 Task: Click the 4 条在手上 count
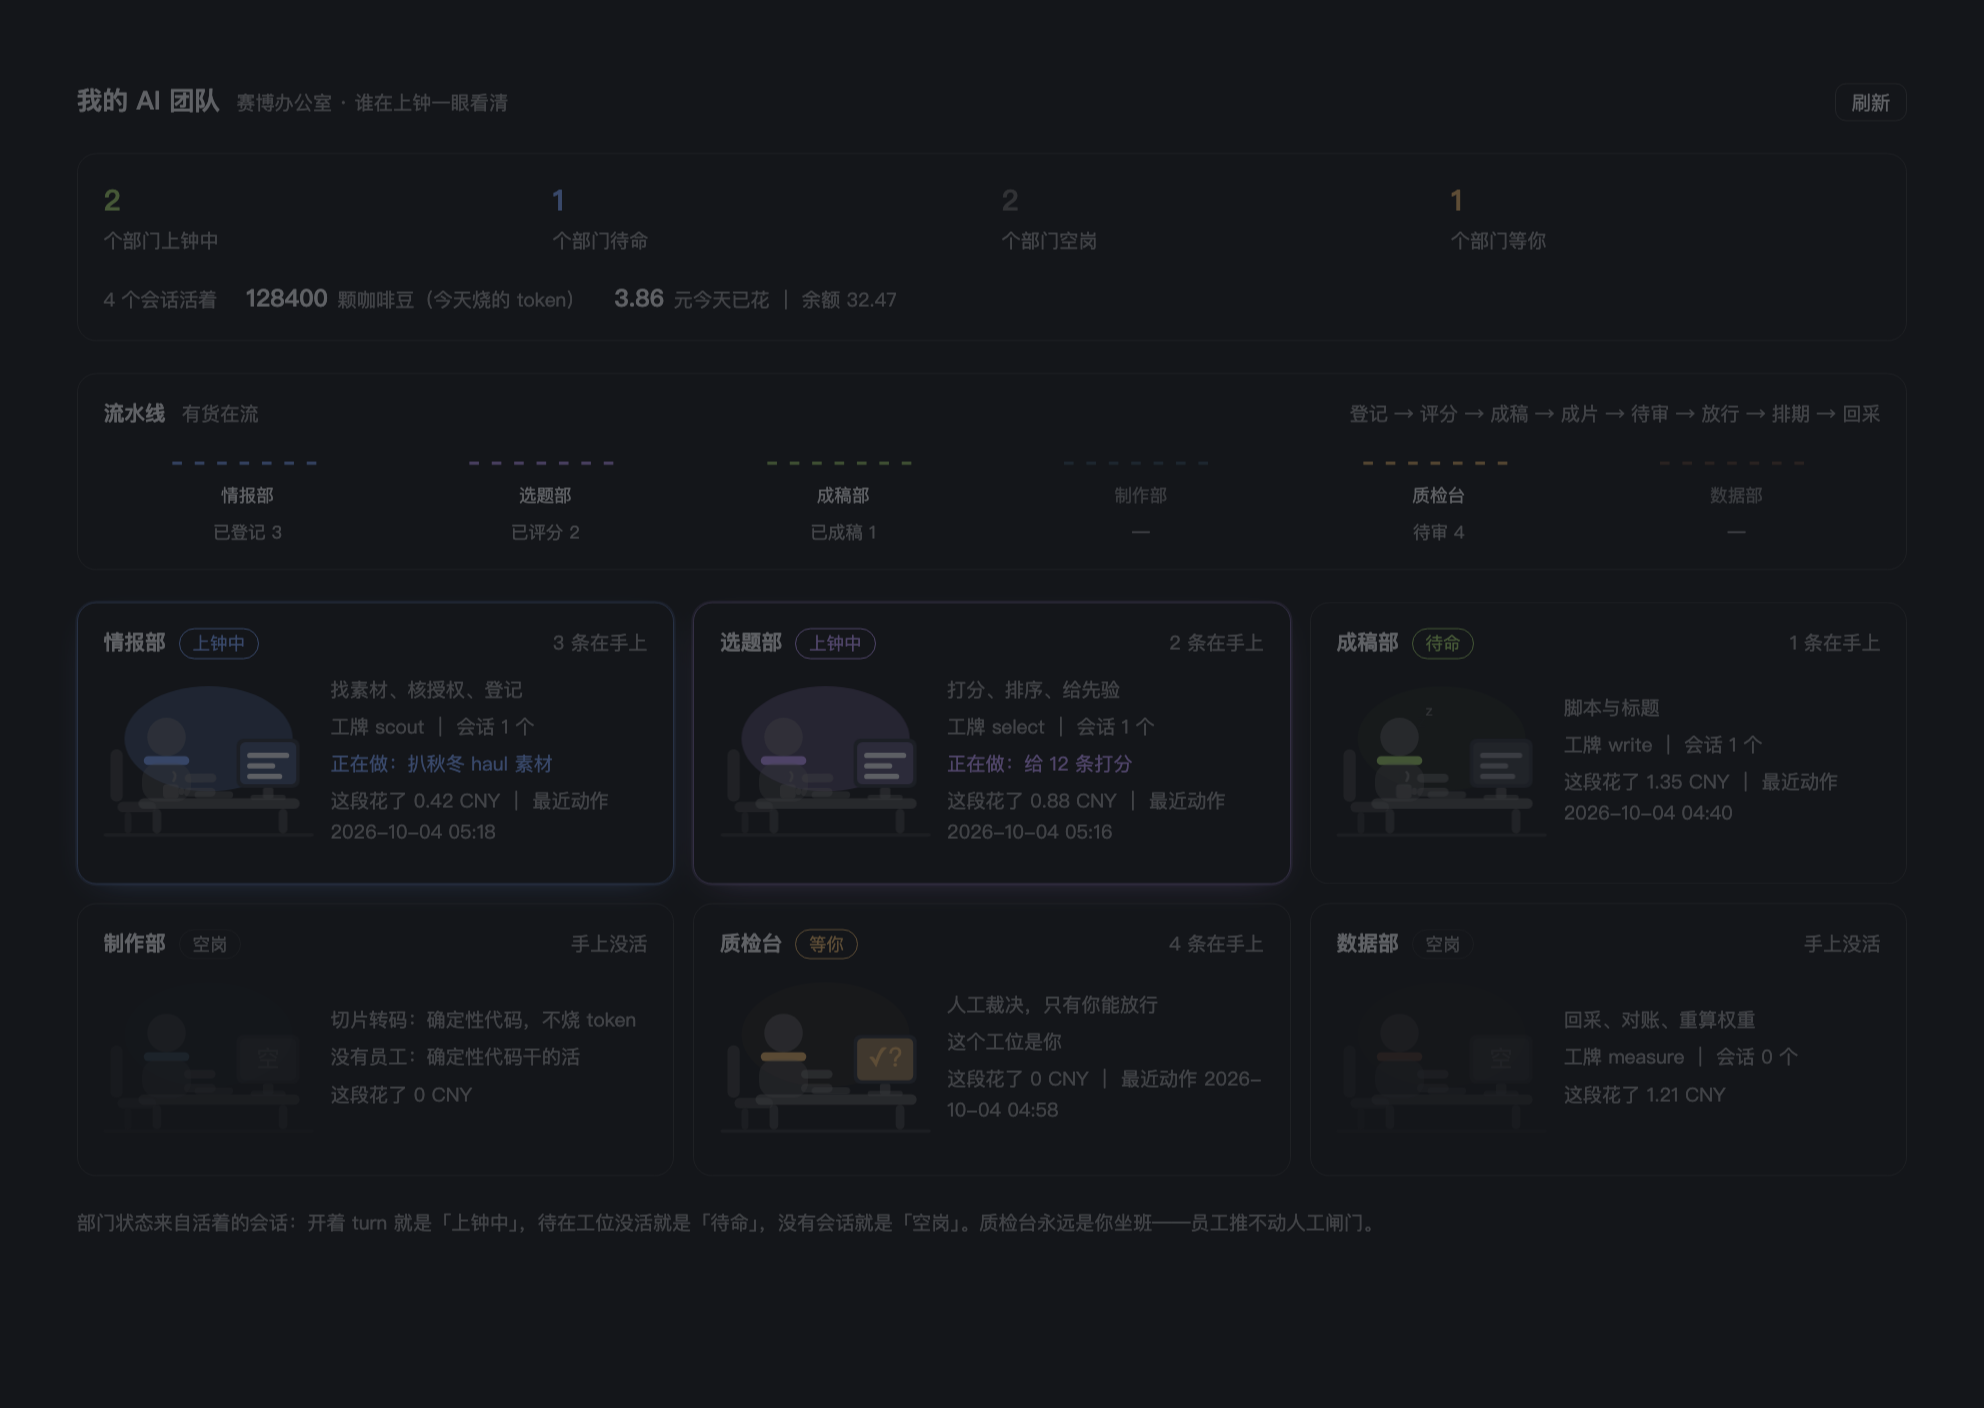pyautogui.click(x=1216, y=944)
